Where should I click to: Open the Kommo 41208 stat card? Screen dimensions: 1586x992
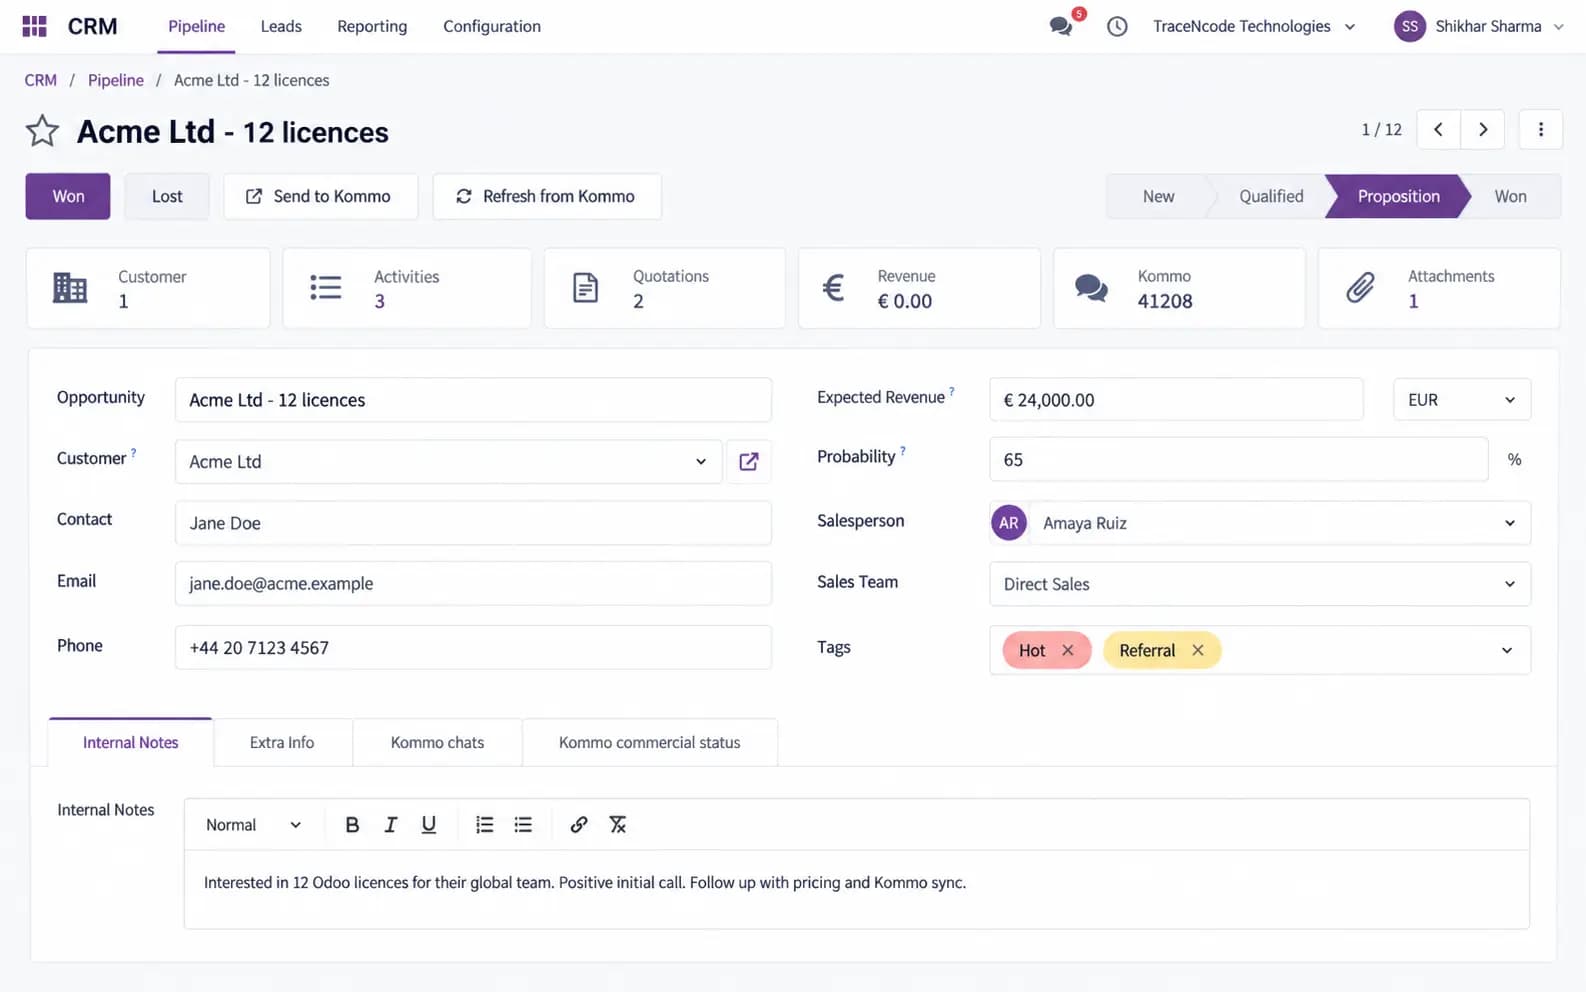click(x=1179, y=288)
